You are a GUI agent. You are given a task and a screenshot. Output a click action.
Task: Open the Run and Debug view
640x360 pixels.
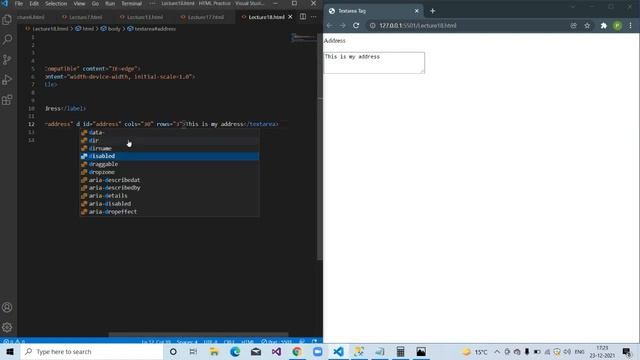(7, 80)
